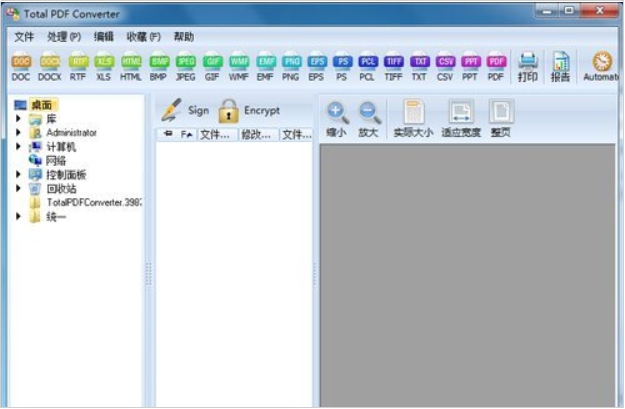This screenshot has width=625, height=409.
Task: Expand the Administrator tree node
Action: click(x=18, y=132)
